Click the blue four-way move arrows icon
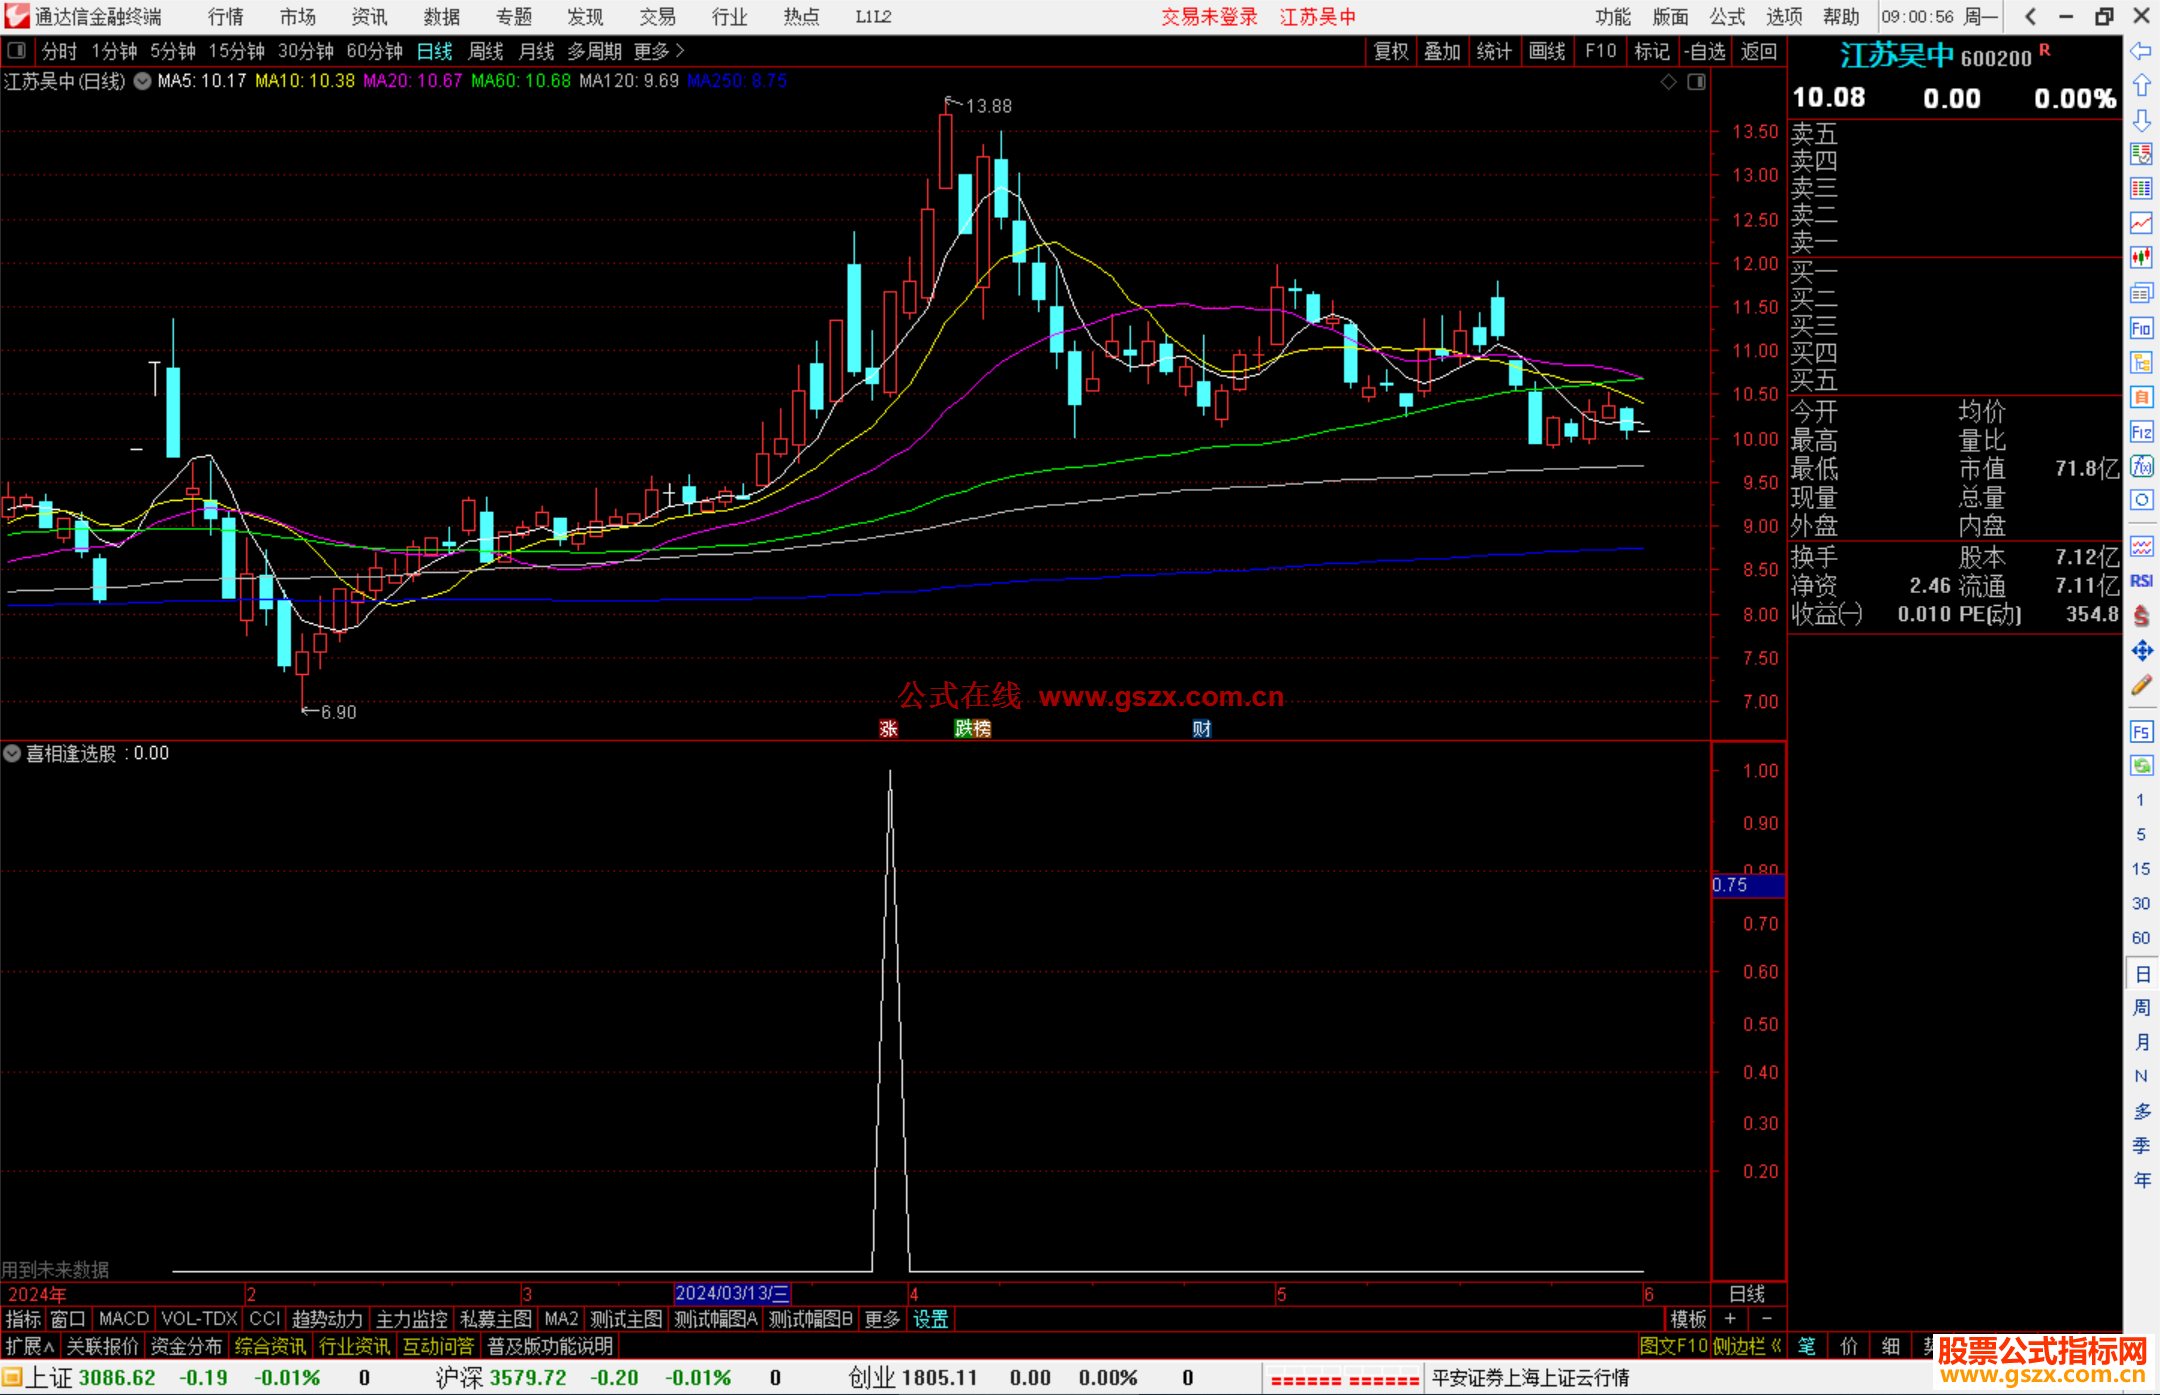The height and width of the screenshot is (1395, 2160). [2141, 651]
